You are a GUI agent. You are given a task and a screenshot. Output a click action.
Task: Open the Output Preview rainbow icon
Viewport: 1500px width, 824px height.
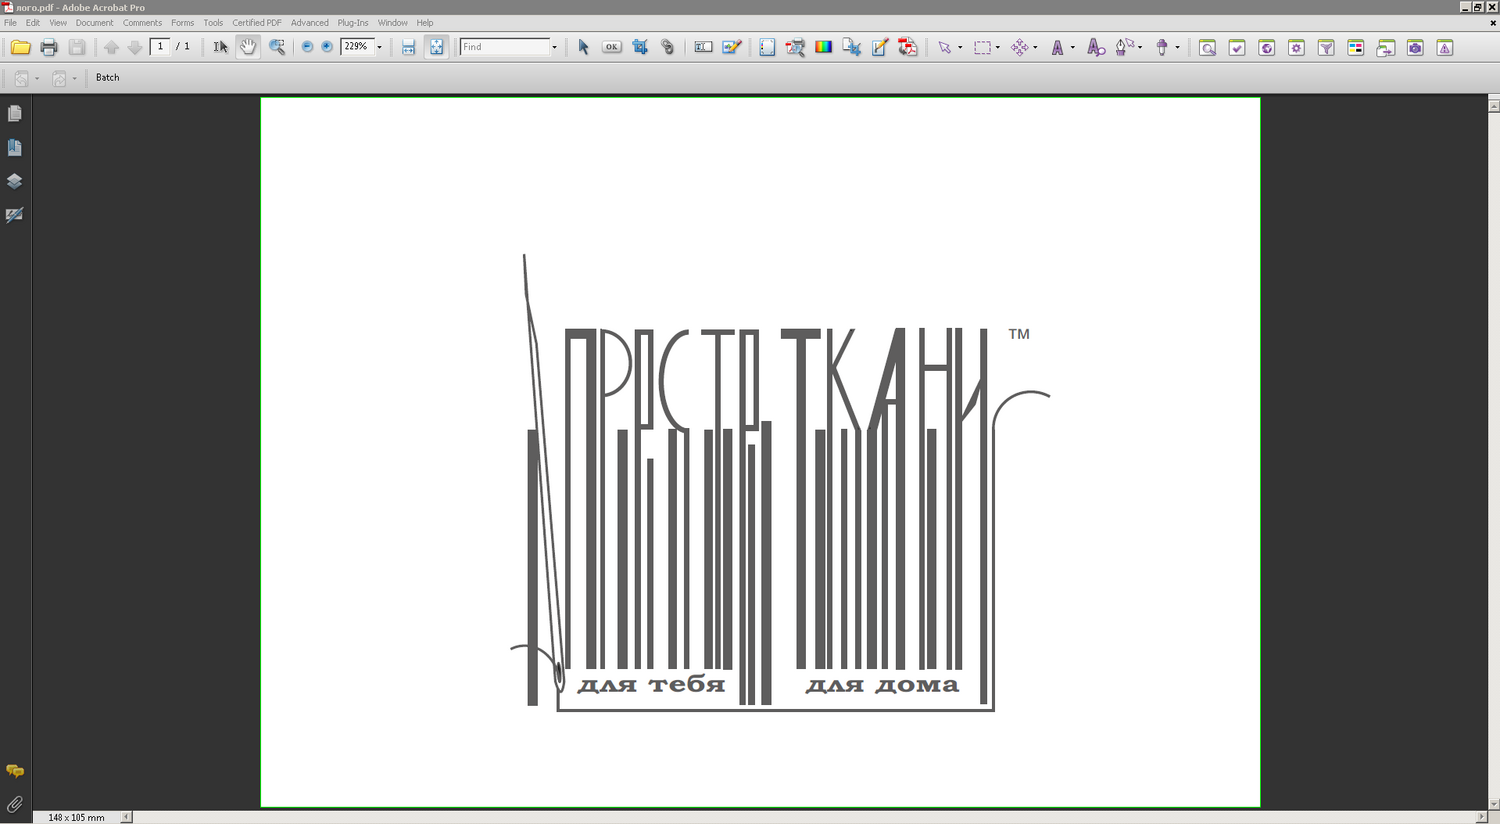pyautogui.click(x=824, y=47)
